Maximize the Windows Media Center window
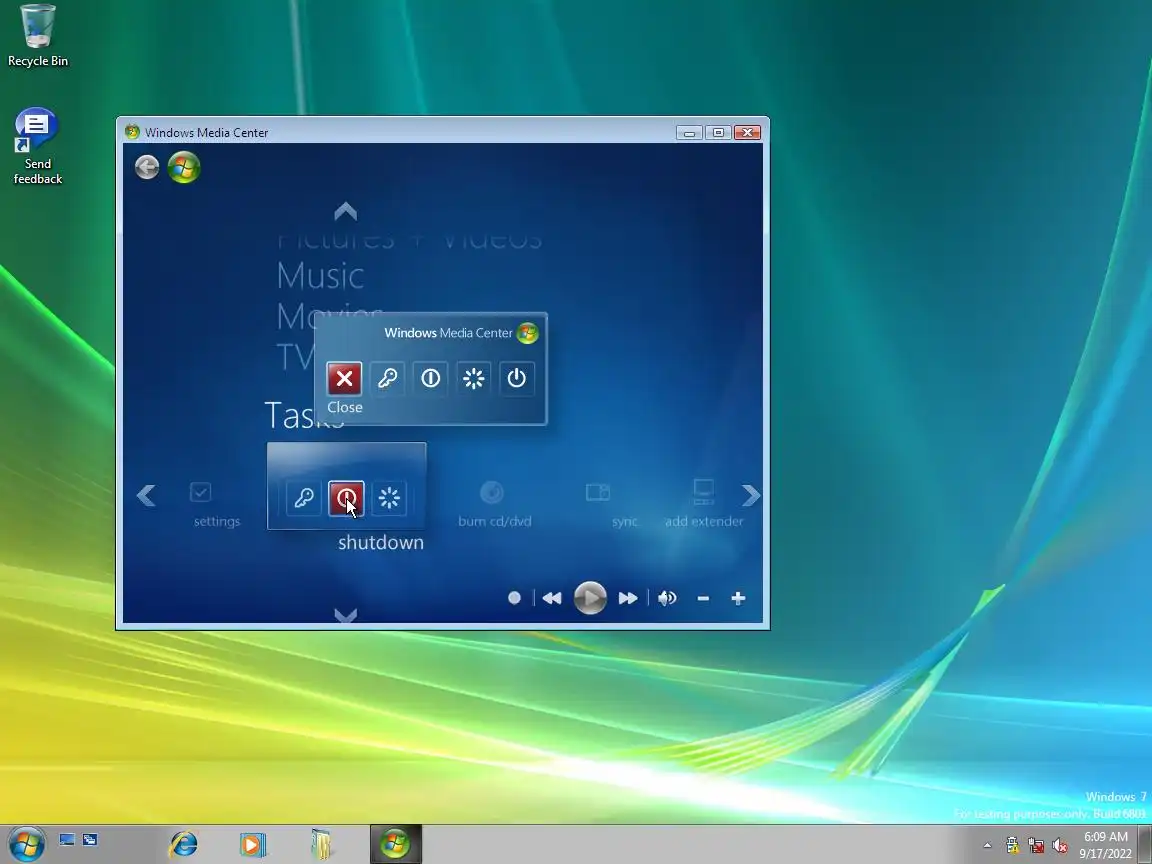Screen dimensions: 1152x864 click(x=718, y=132)
